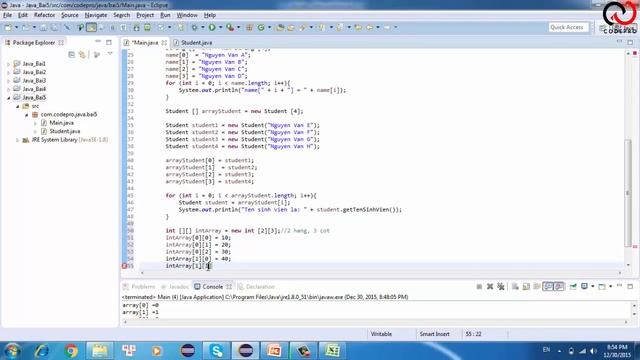
Task: Click the Remove Launch X icon in Console
Action: [x=490, y=287]
